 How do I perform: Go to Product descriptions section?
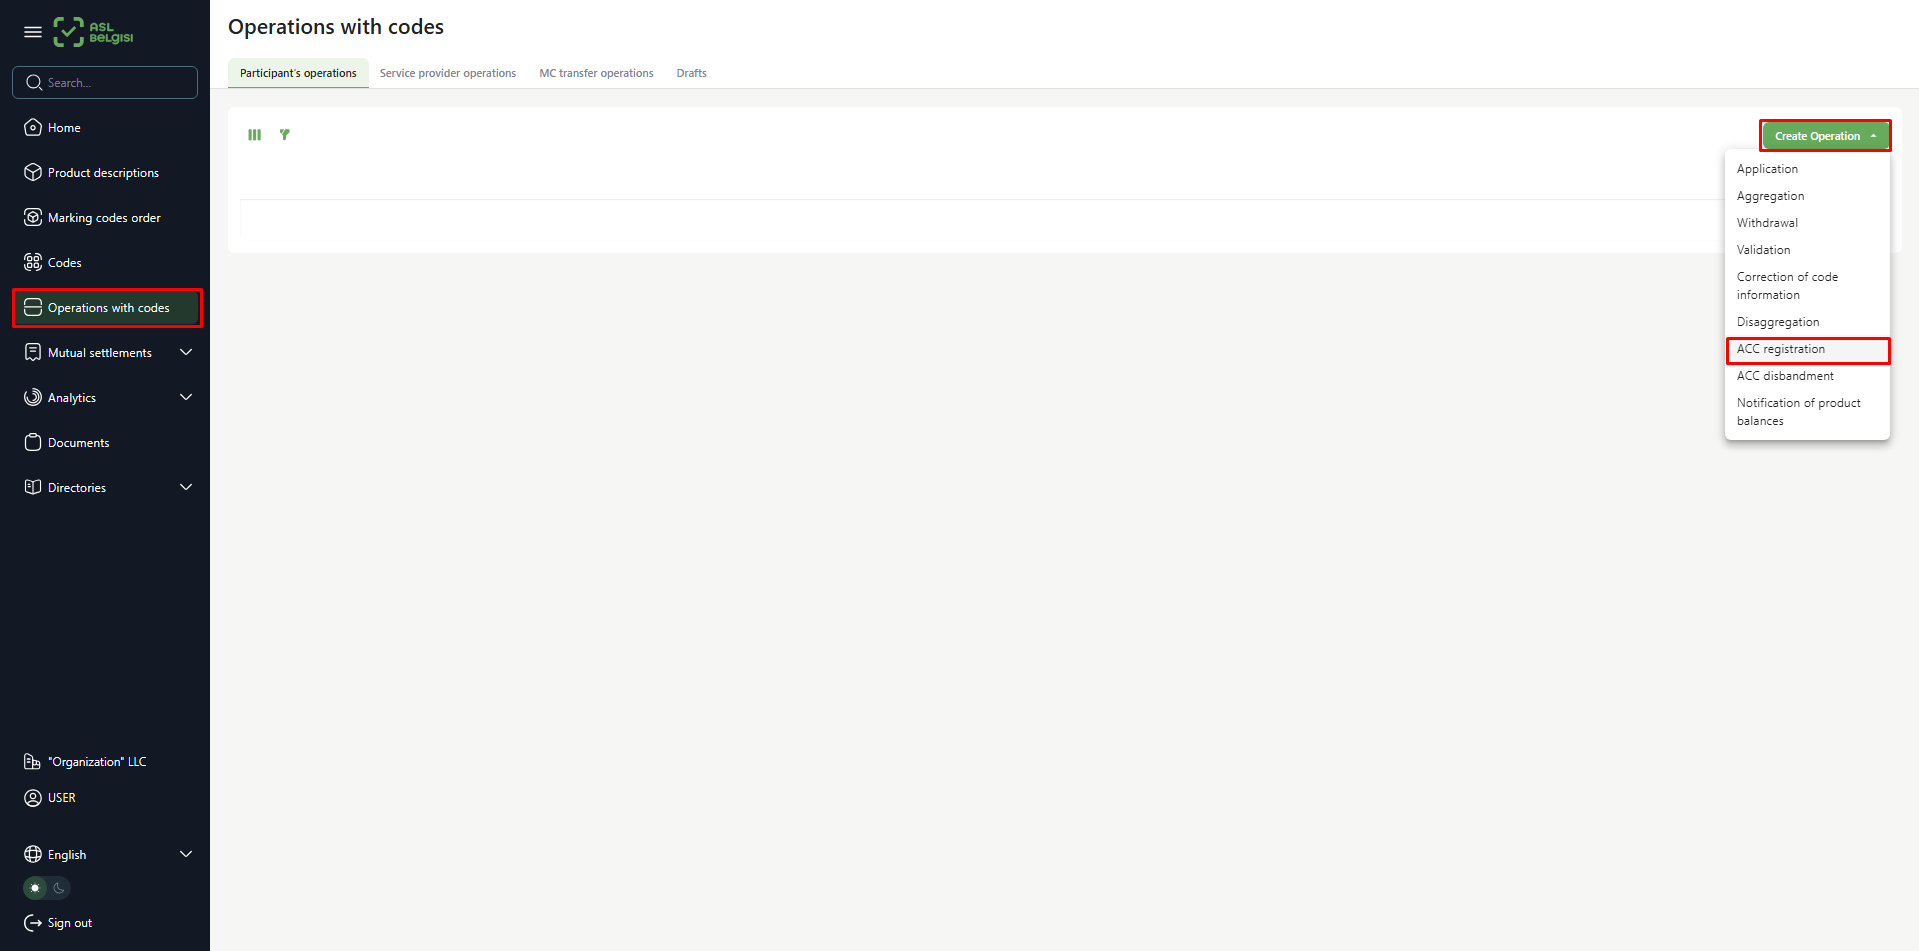click(x=103, y=173)
